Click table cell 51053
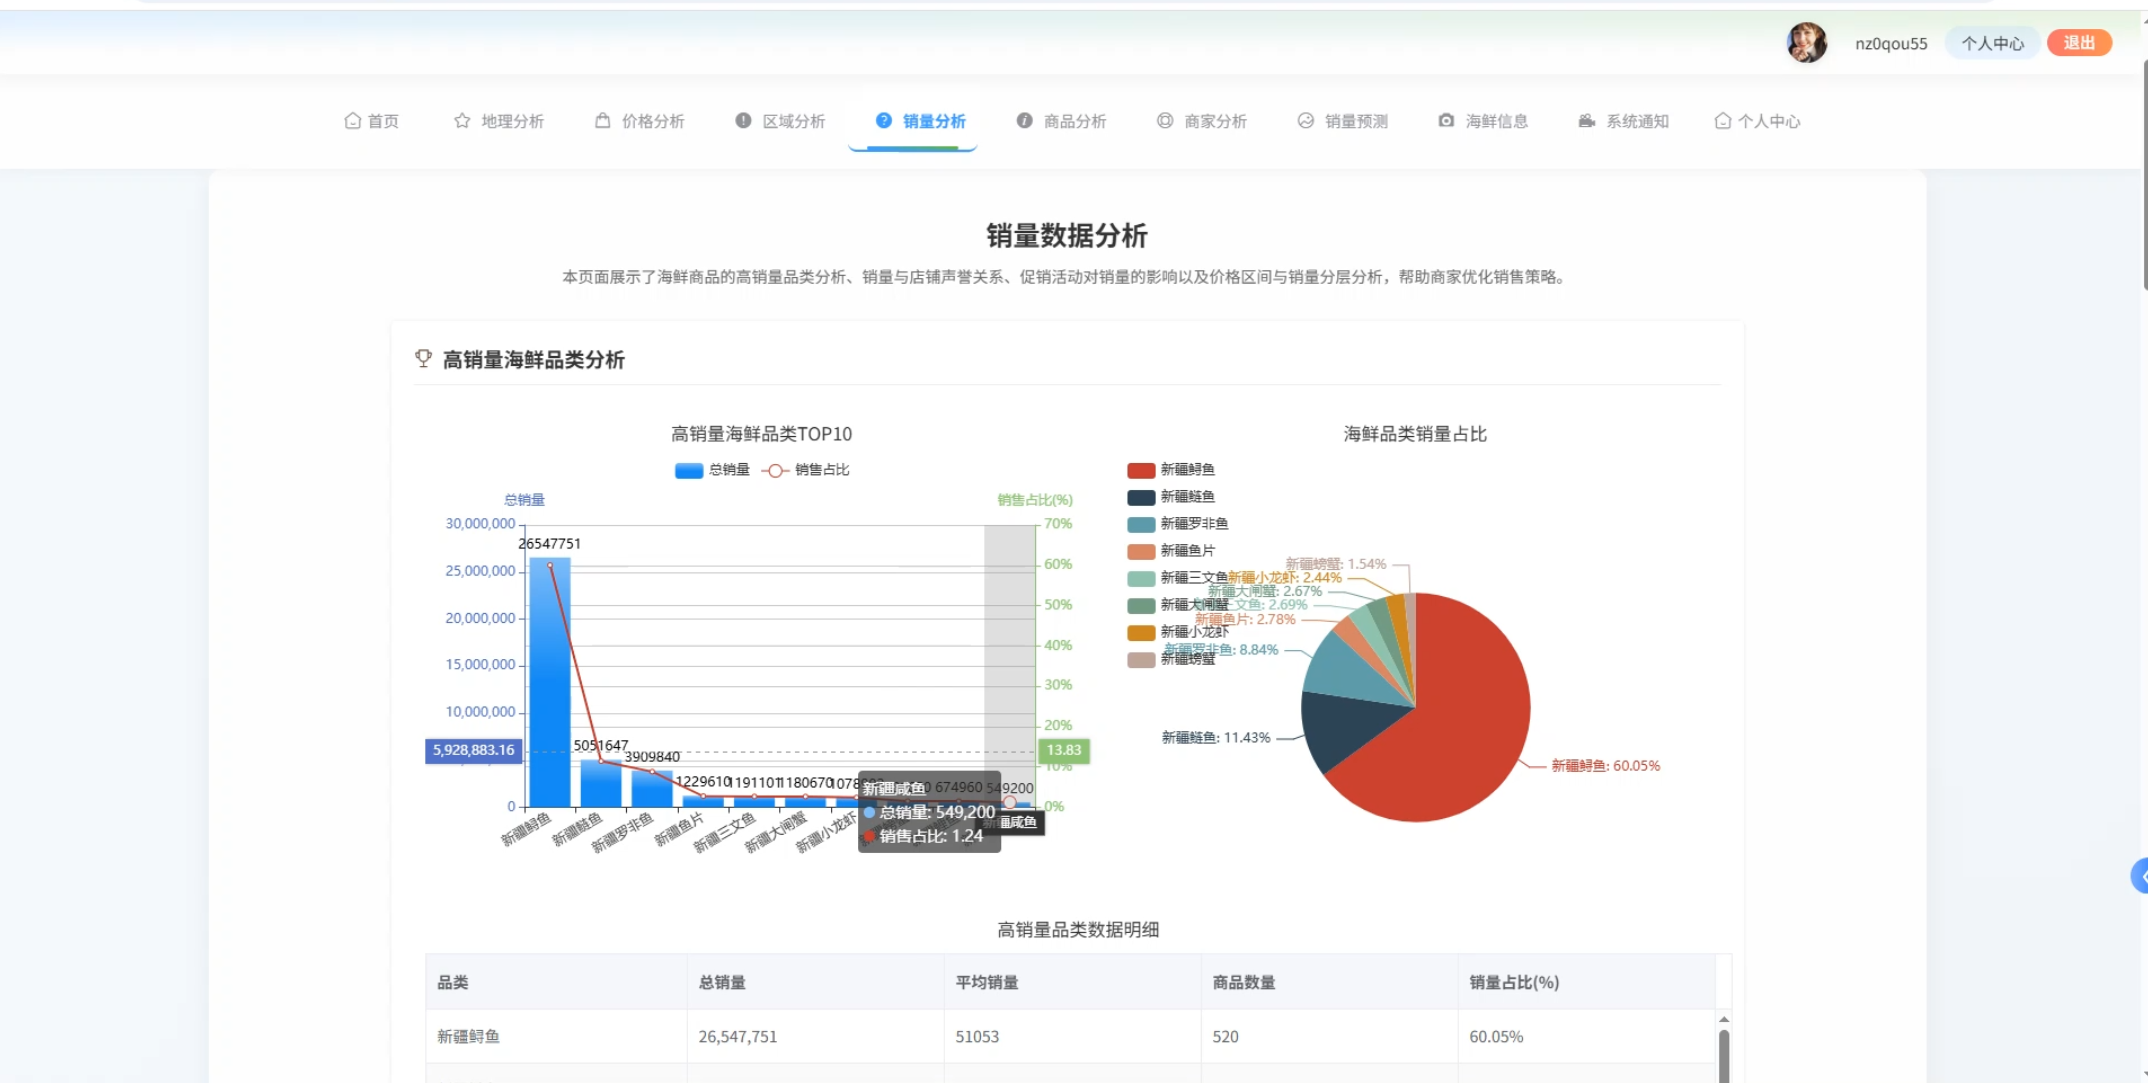This screenshot has height=1083, width=2148. [x=1072, y=1036]
